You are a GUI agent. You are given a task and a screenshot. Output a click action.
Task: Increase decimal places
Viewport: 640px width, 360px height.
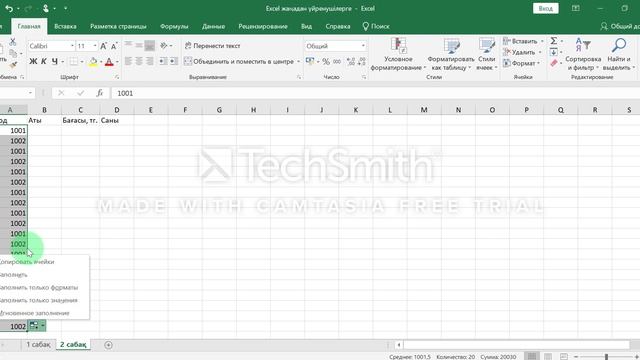coord(351,62)
